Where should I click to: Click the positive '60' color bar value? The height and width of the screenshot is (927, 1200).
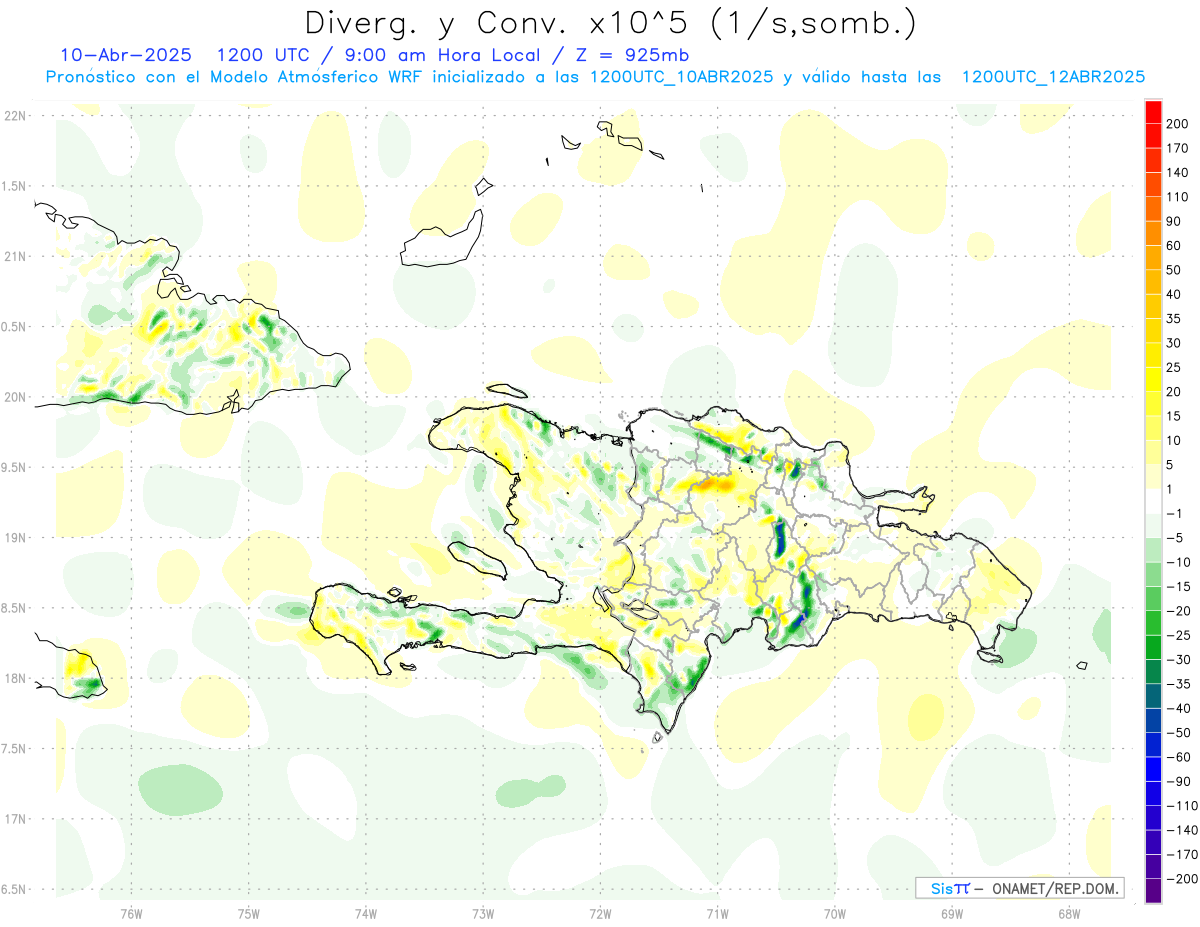coord(1174,246)
